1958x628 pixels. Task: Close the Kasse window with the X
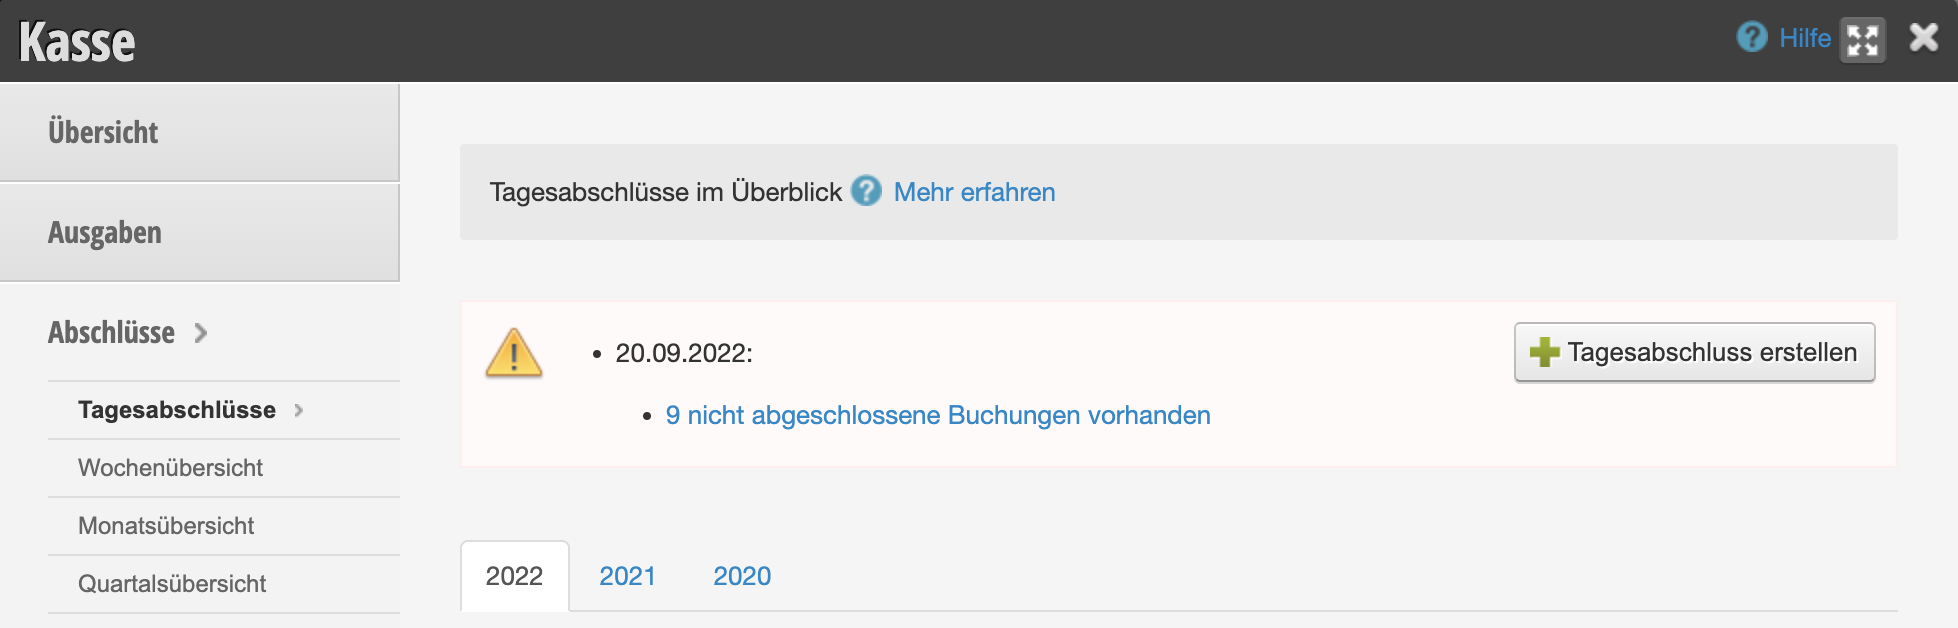(x=1924, y=38)
